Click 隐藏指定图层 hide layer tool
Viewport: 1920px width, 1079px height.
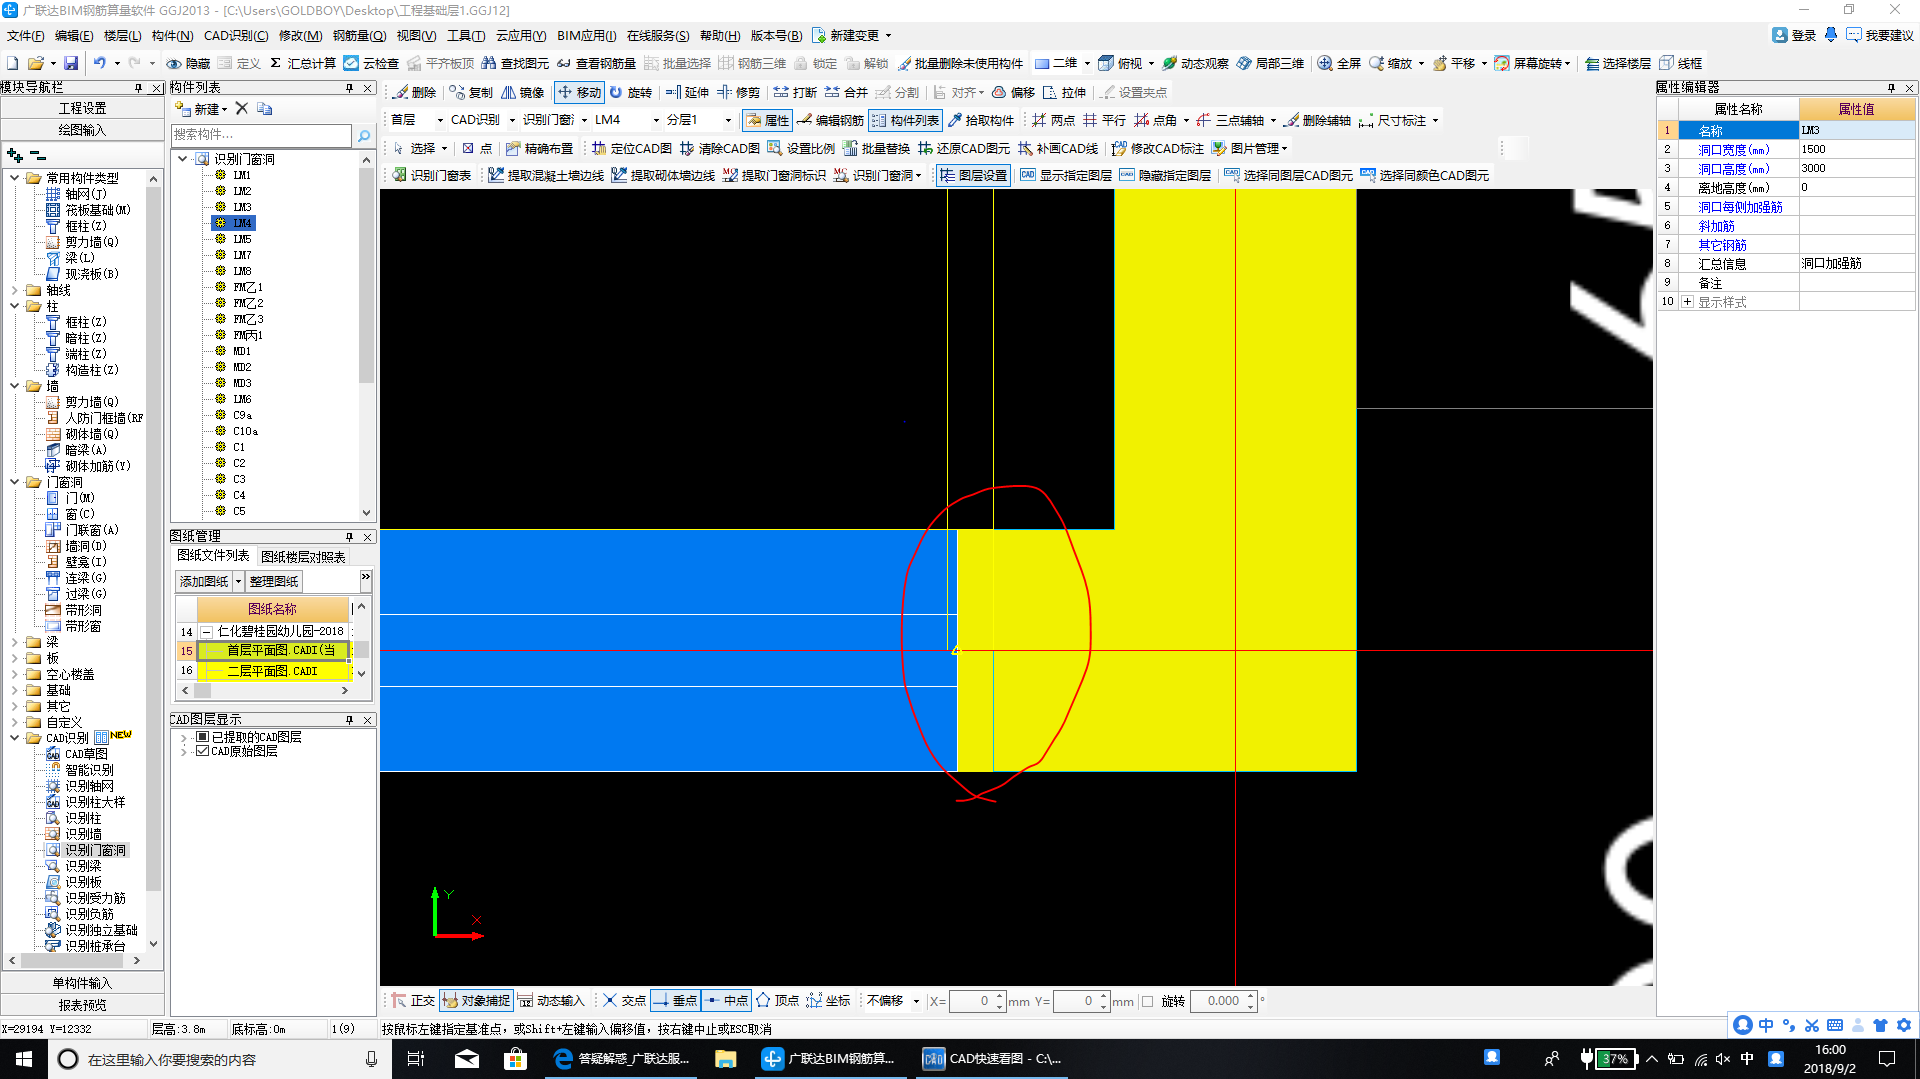(1165, 175)
